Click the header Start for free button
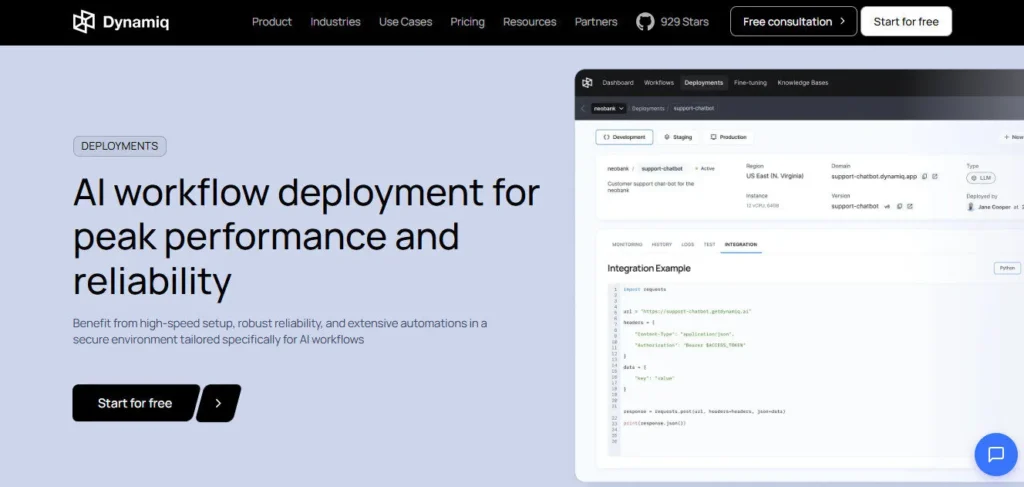Image resolution: width=1024 pixels, height=487 pixels. pyautogui.click(x=906, y=22)
